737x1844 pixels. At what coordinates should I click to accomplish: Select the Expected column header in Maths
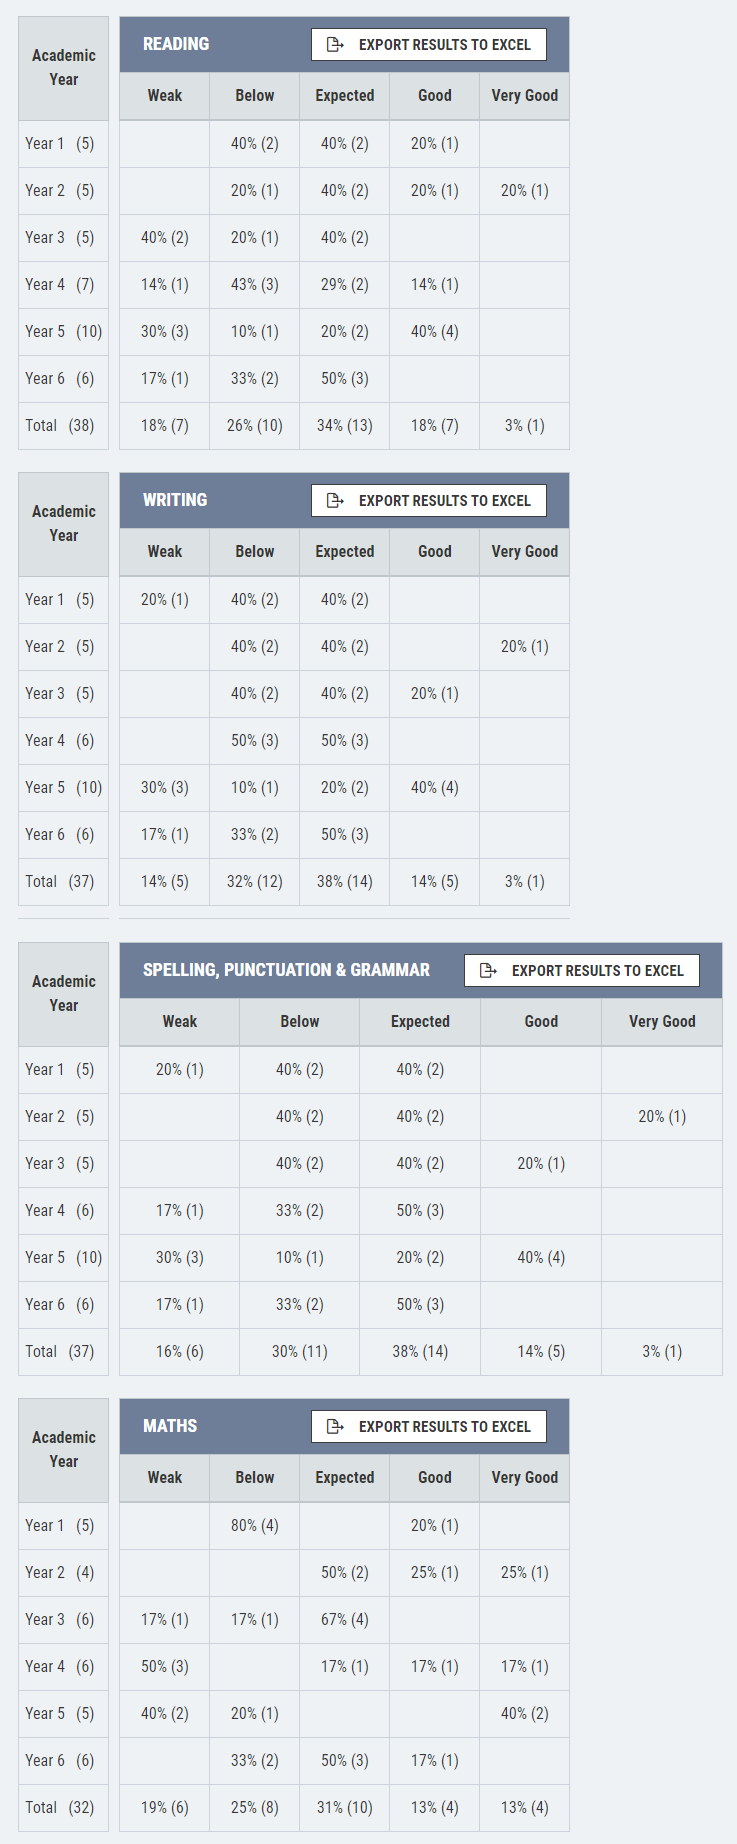point(345,1478)
